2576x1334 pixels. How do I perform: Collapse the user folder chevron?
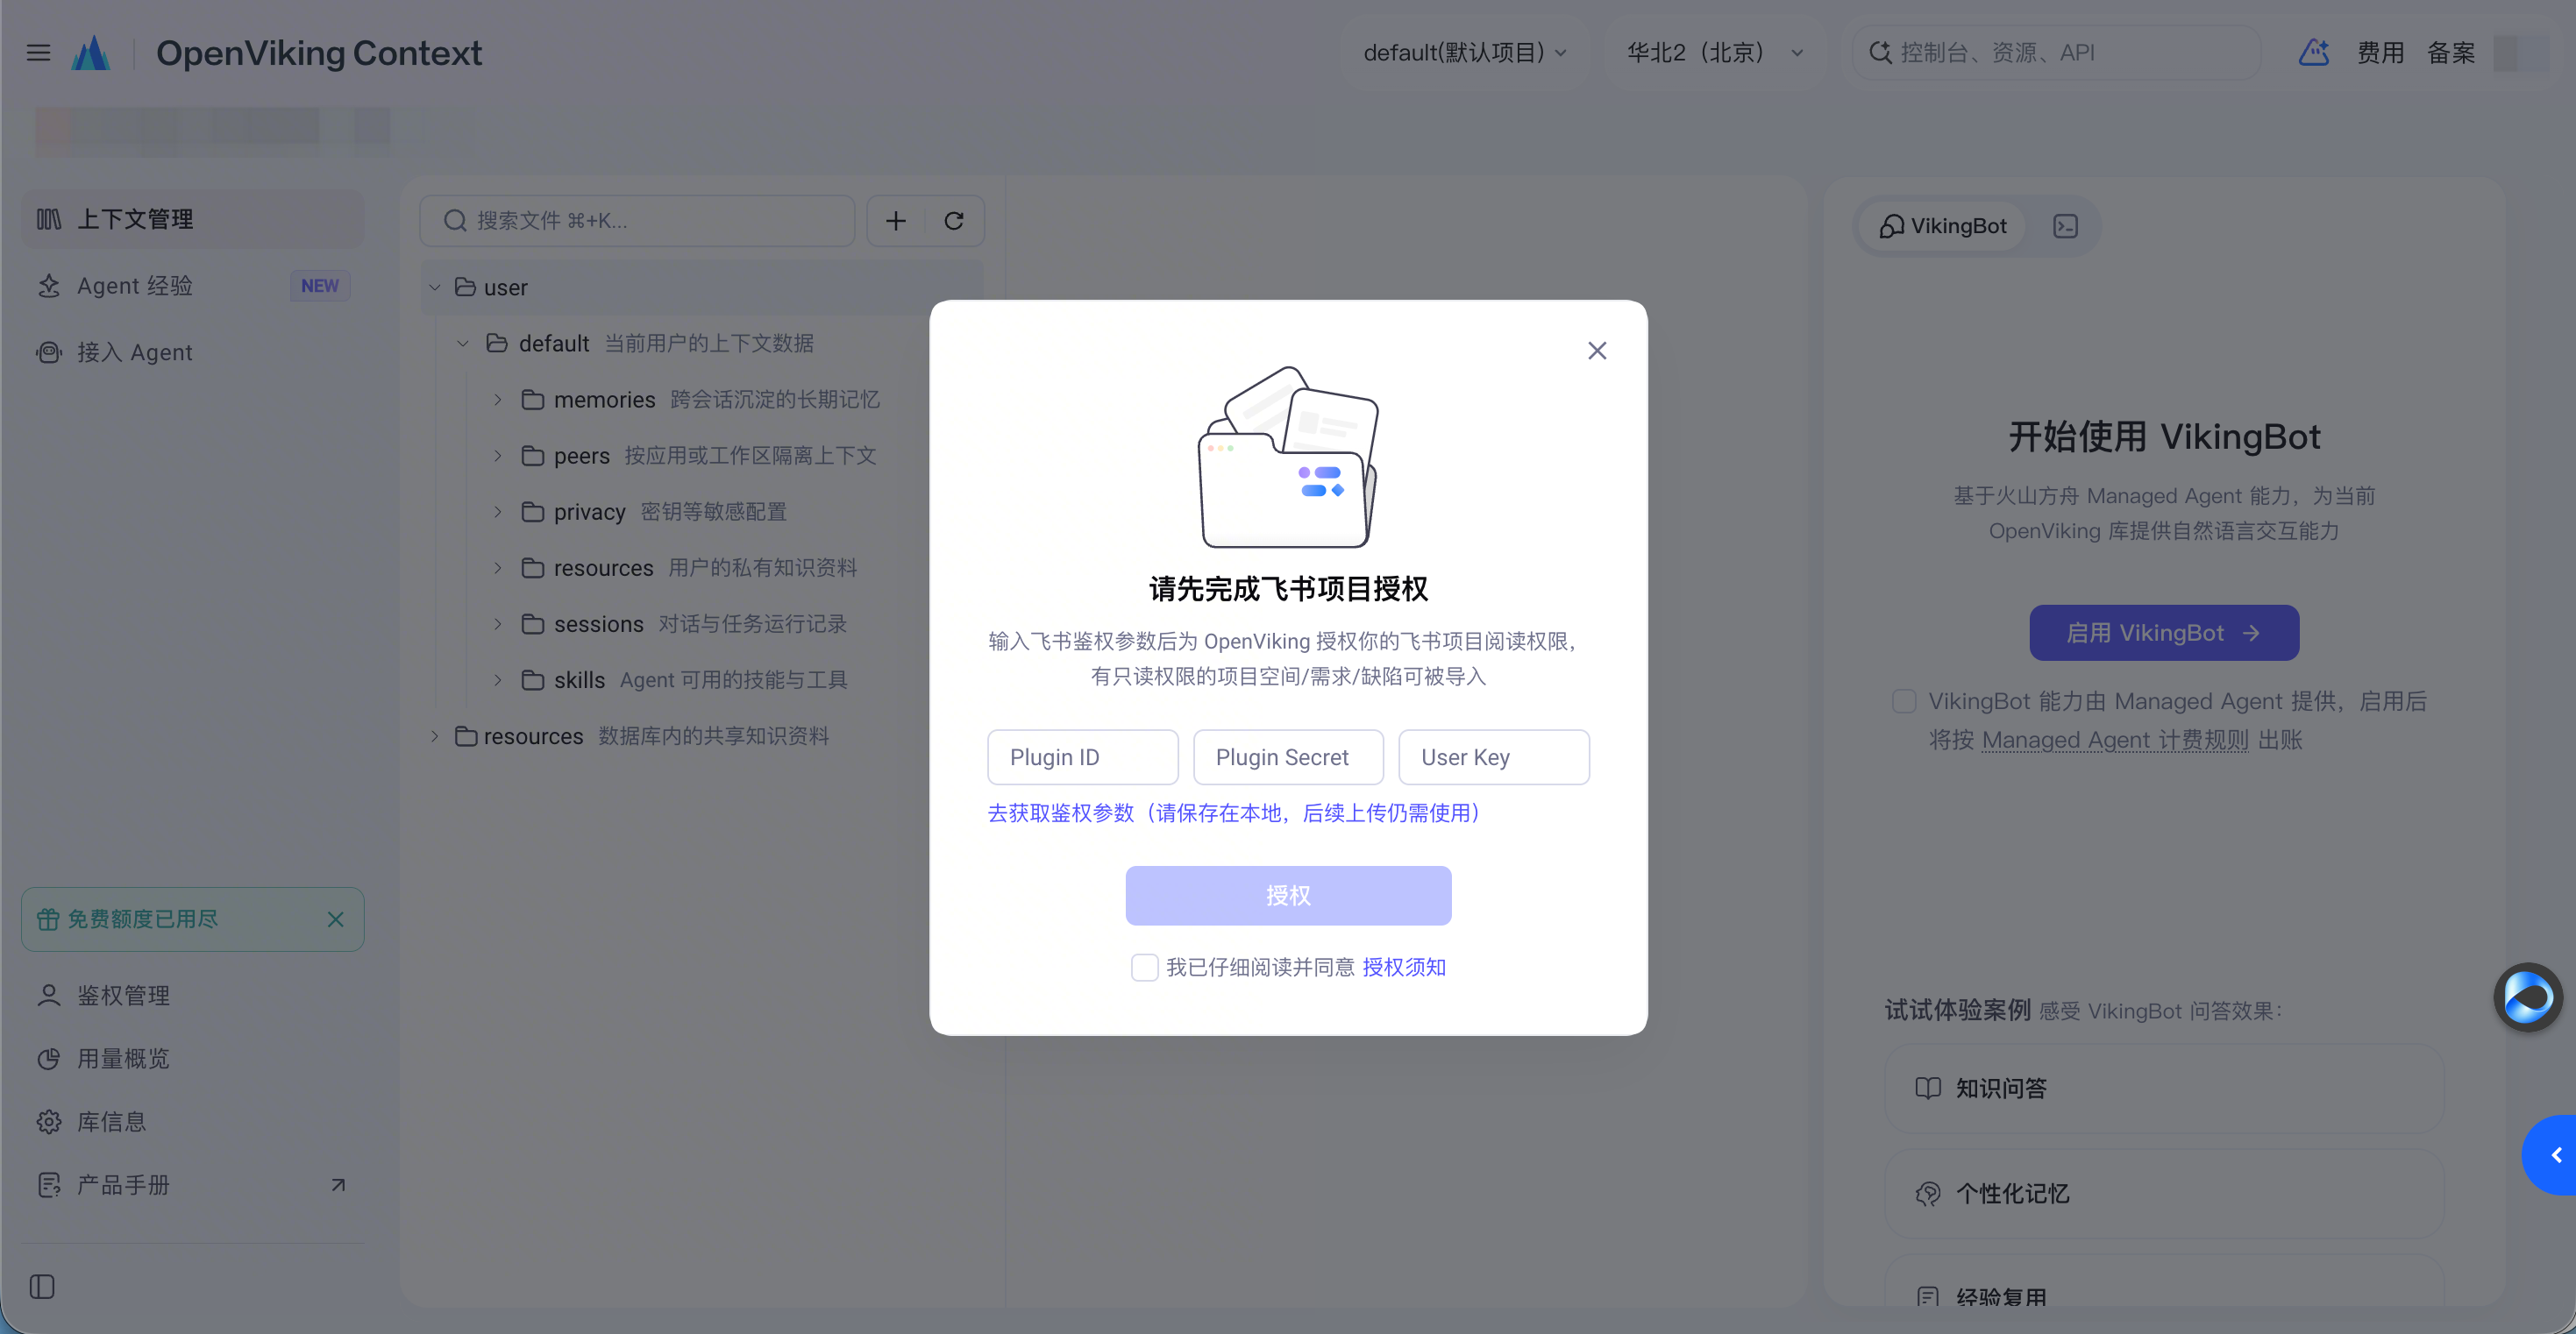tap(435, 288)
